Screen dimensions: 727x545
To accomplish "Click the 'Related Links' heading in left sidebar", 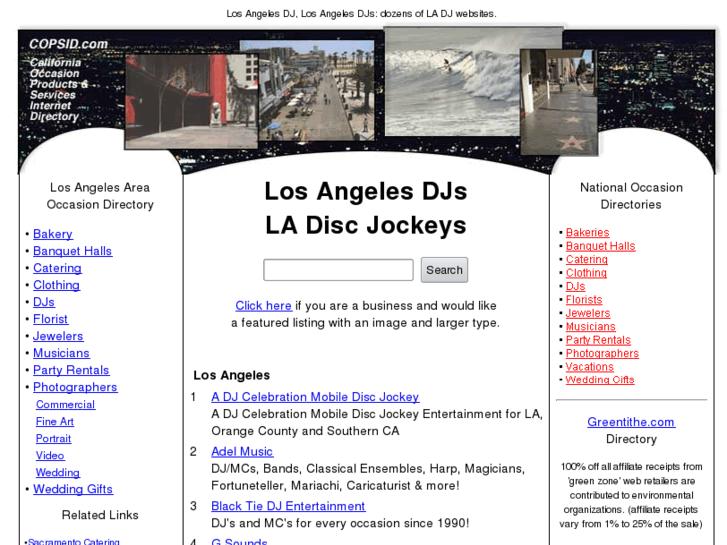I will click(100, 515).
